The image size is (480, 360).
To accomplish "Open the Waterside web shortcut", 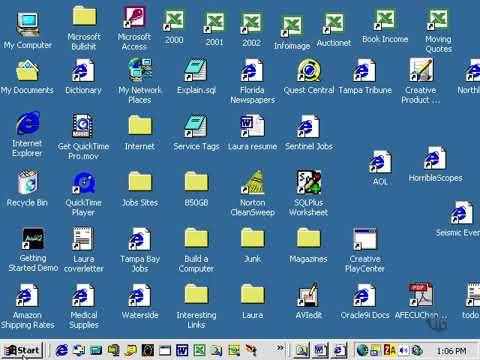I will click(x=140, y=295).
